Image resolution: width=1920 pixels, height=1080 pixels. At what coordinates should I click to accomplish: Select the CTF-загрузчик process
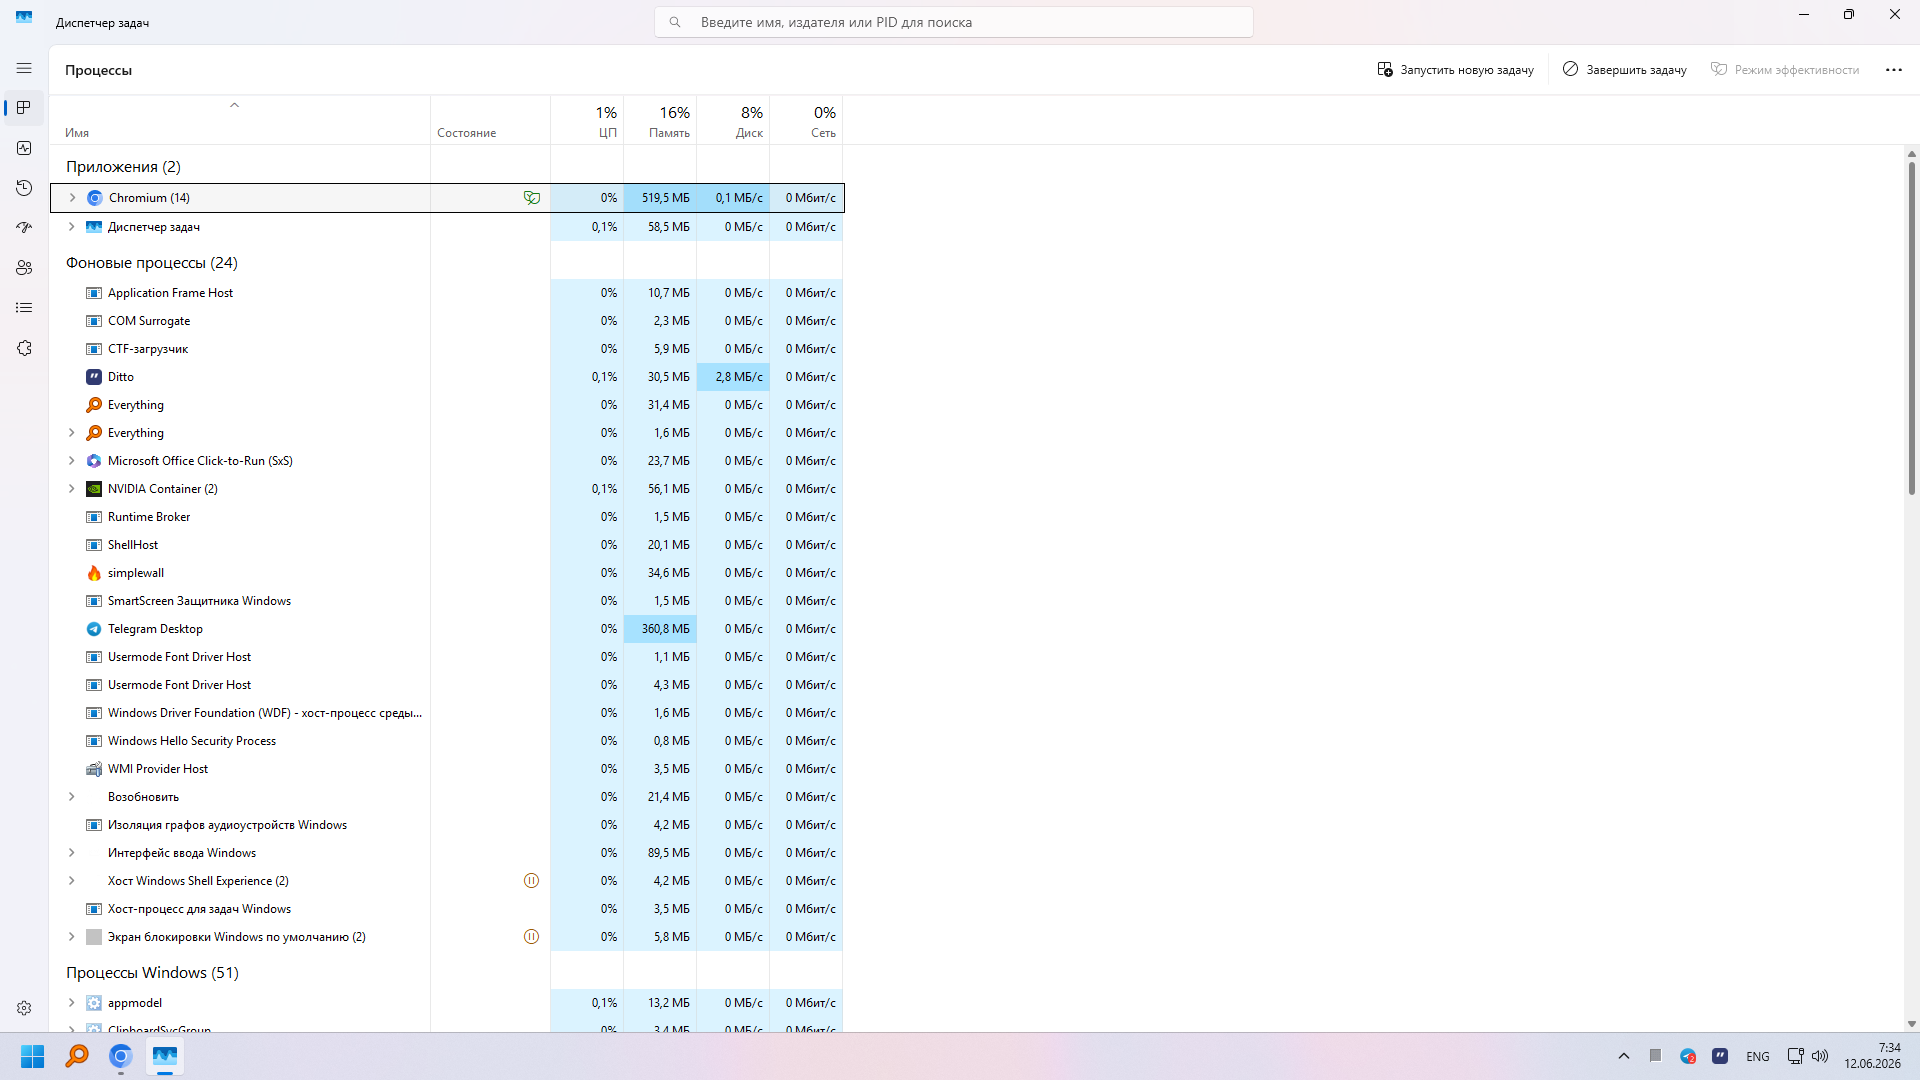pos(446,349)
